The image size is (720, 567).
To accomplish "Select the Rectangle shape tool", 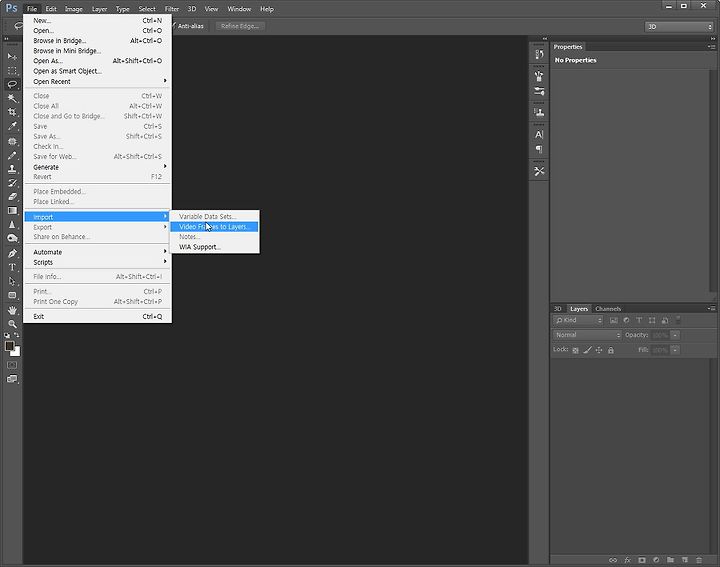I will (12, 295).
